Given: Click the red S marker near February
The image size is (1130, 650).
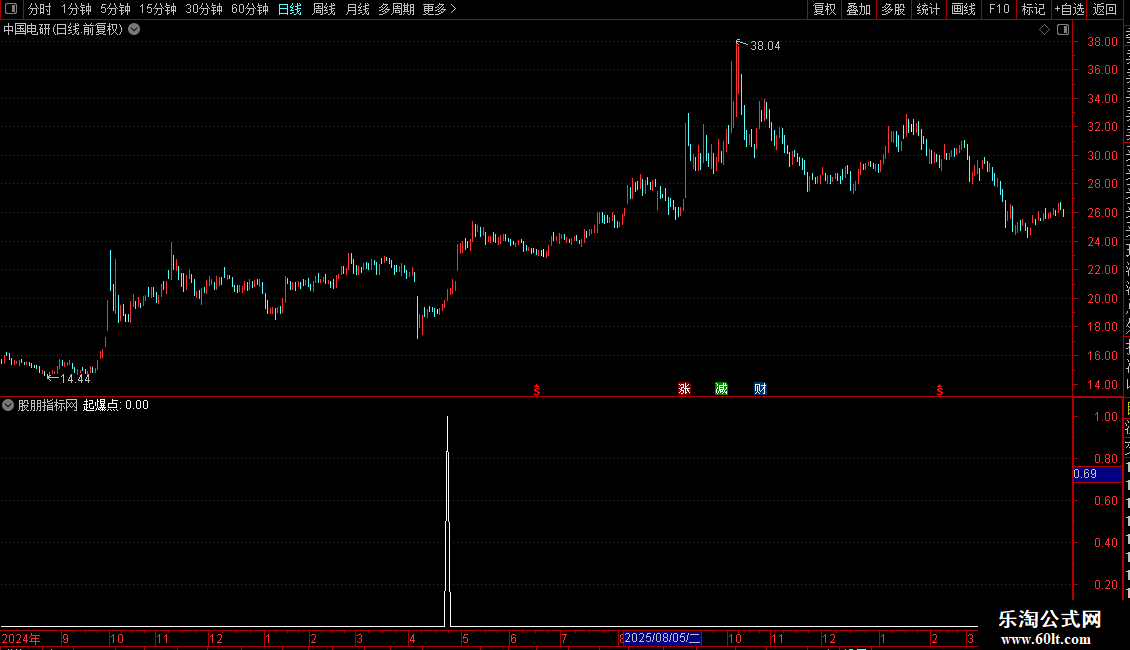Looking at the screenshot, I should click(940, 390).
